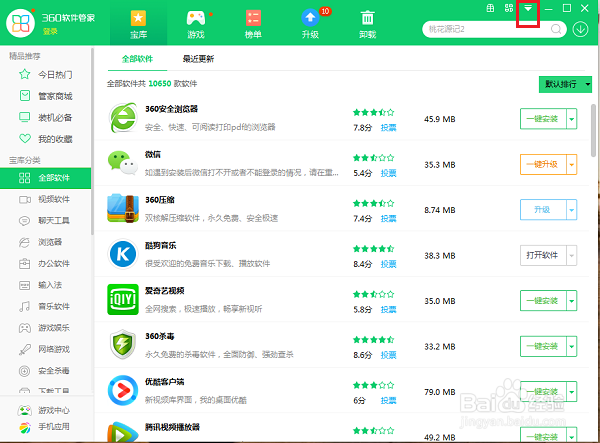Click the star rating of 360安全浏览器
This screenshot has height=443, width=600.
(x=373, y=112)
